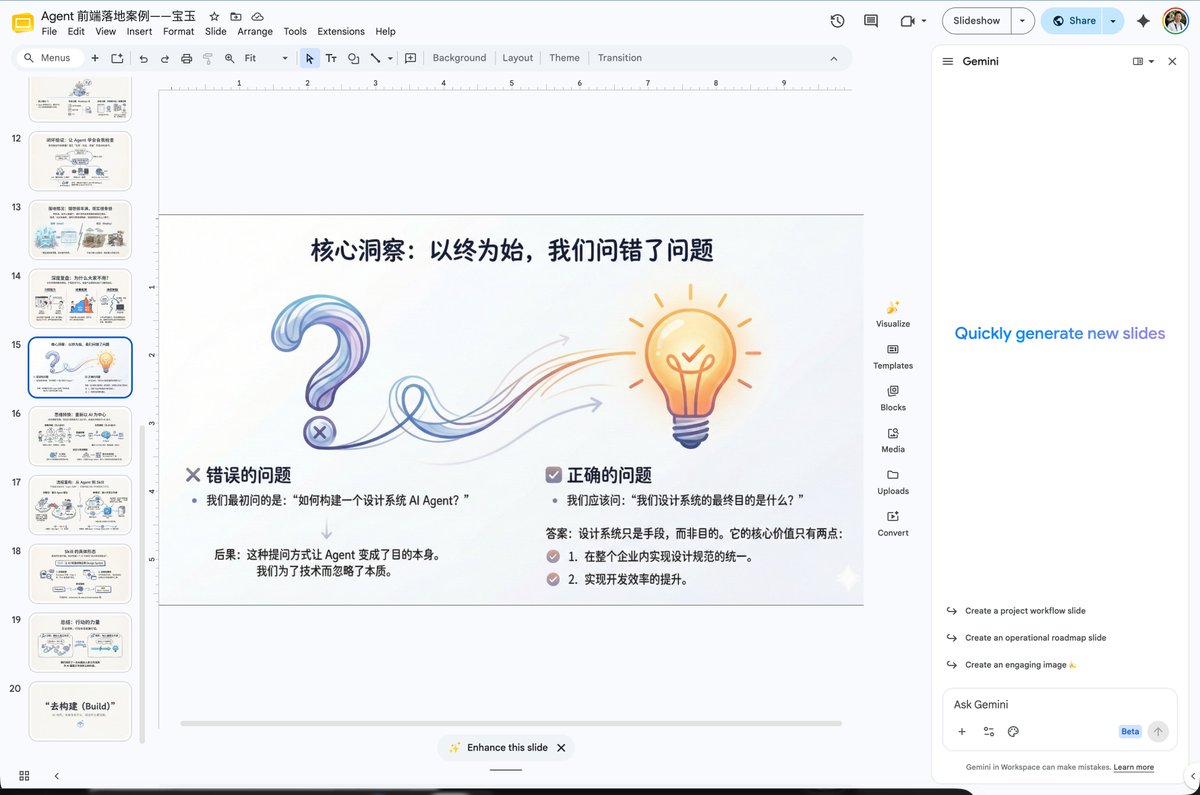
Task: Open the Templates sidebar tool
Action: 893,355
